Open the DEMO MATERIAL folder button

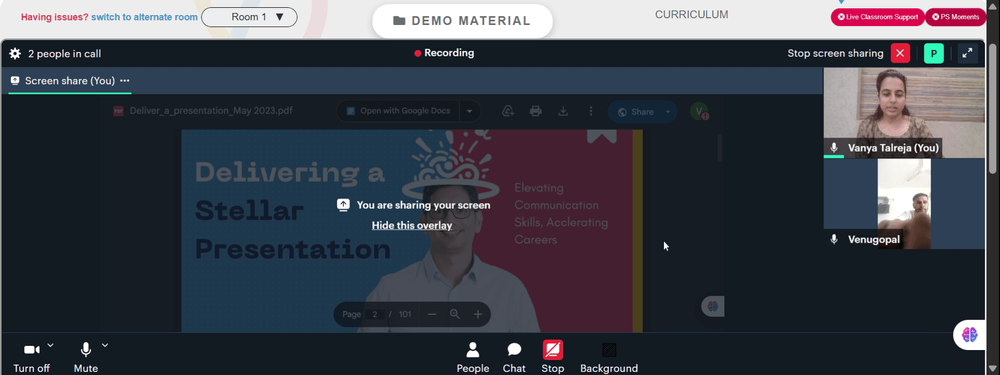click(462, 21)
